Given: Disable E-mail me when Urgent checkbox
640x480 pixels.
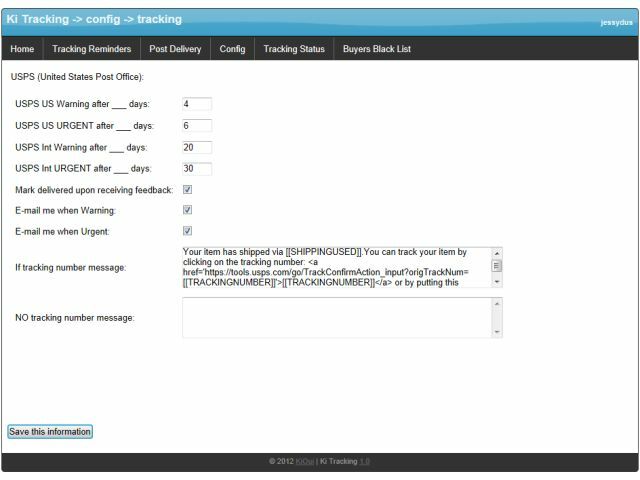Looking at the screenshot, I should click(x=187, y=231).
